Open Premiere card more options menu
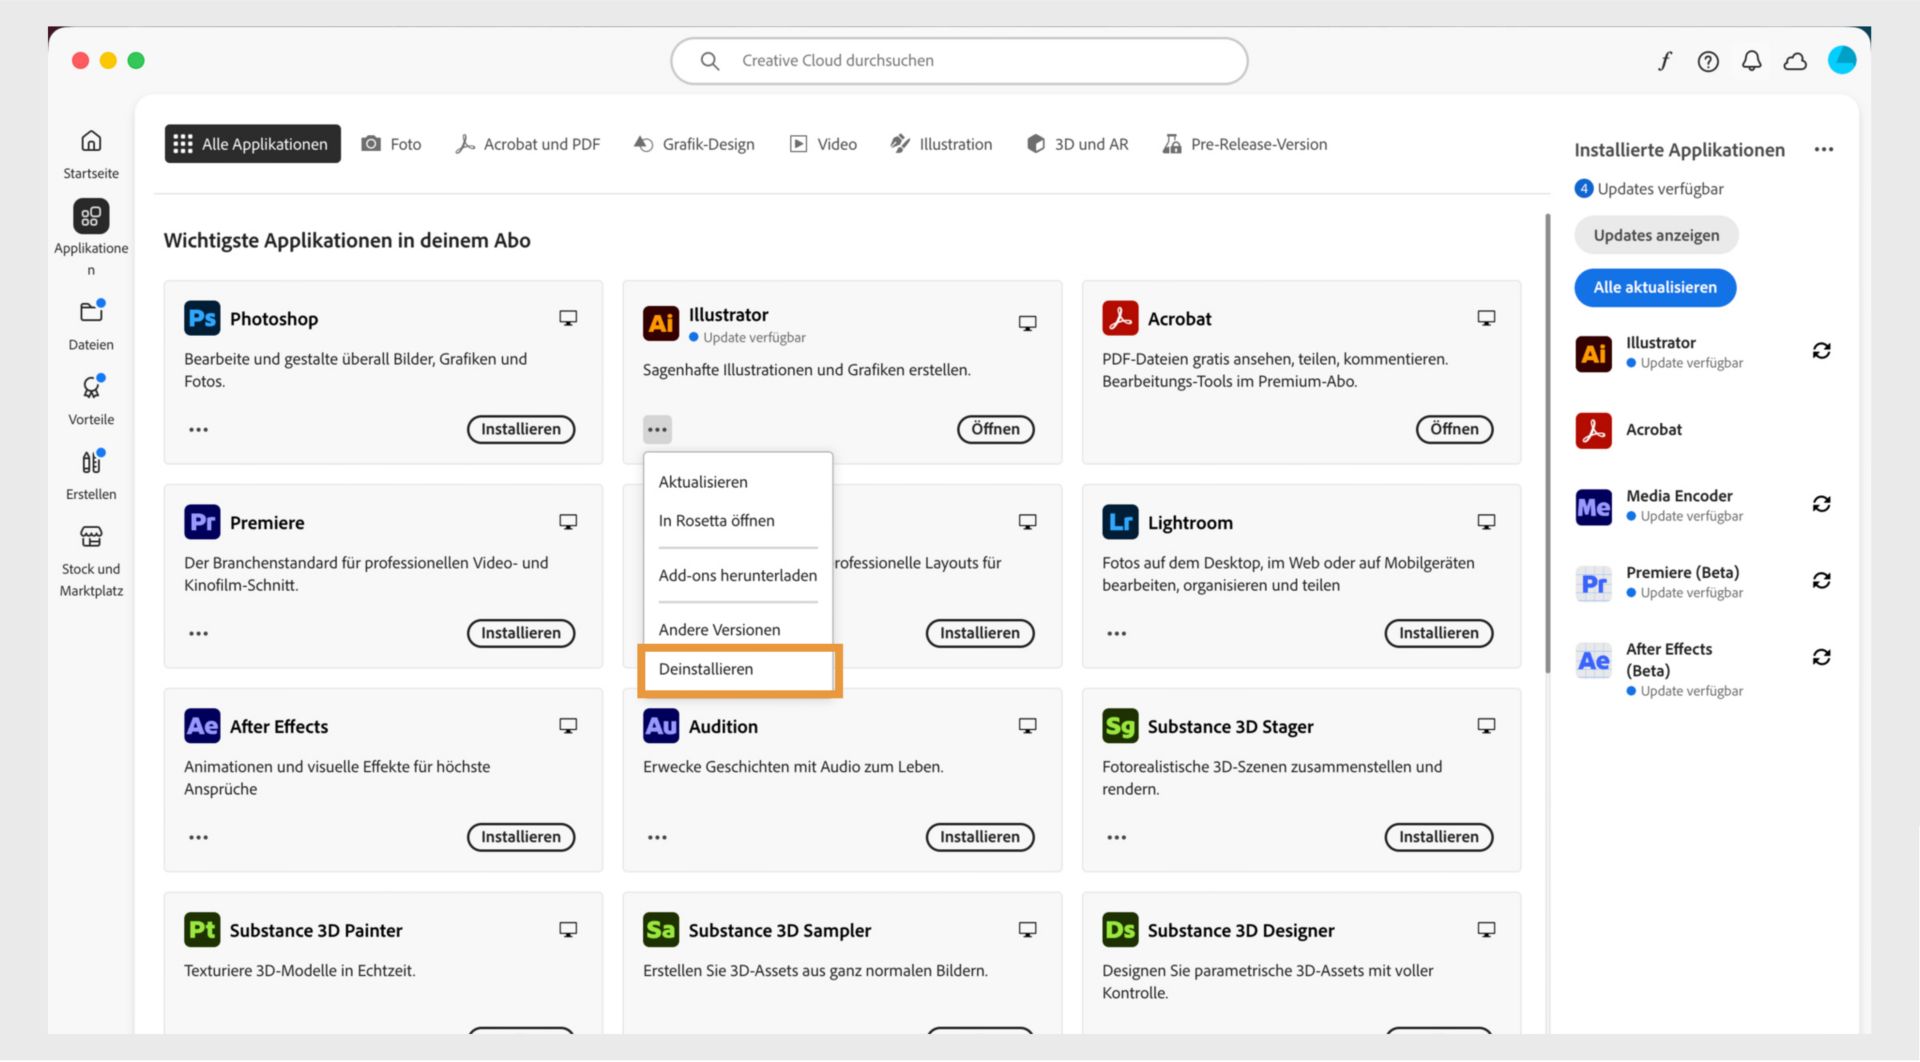Screen dimensions: 1920x1062 click(198, 634)
